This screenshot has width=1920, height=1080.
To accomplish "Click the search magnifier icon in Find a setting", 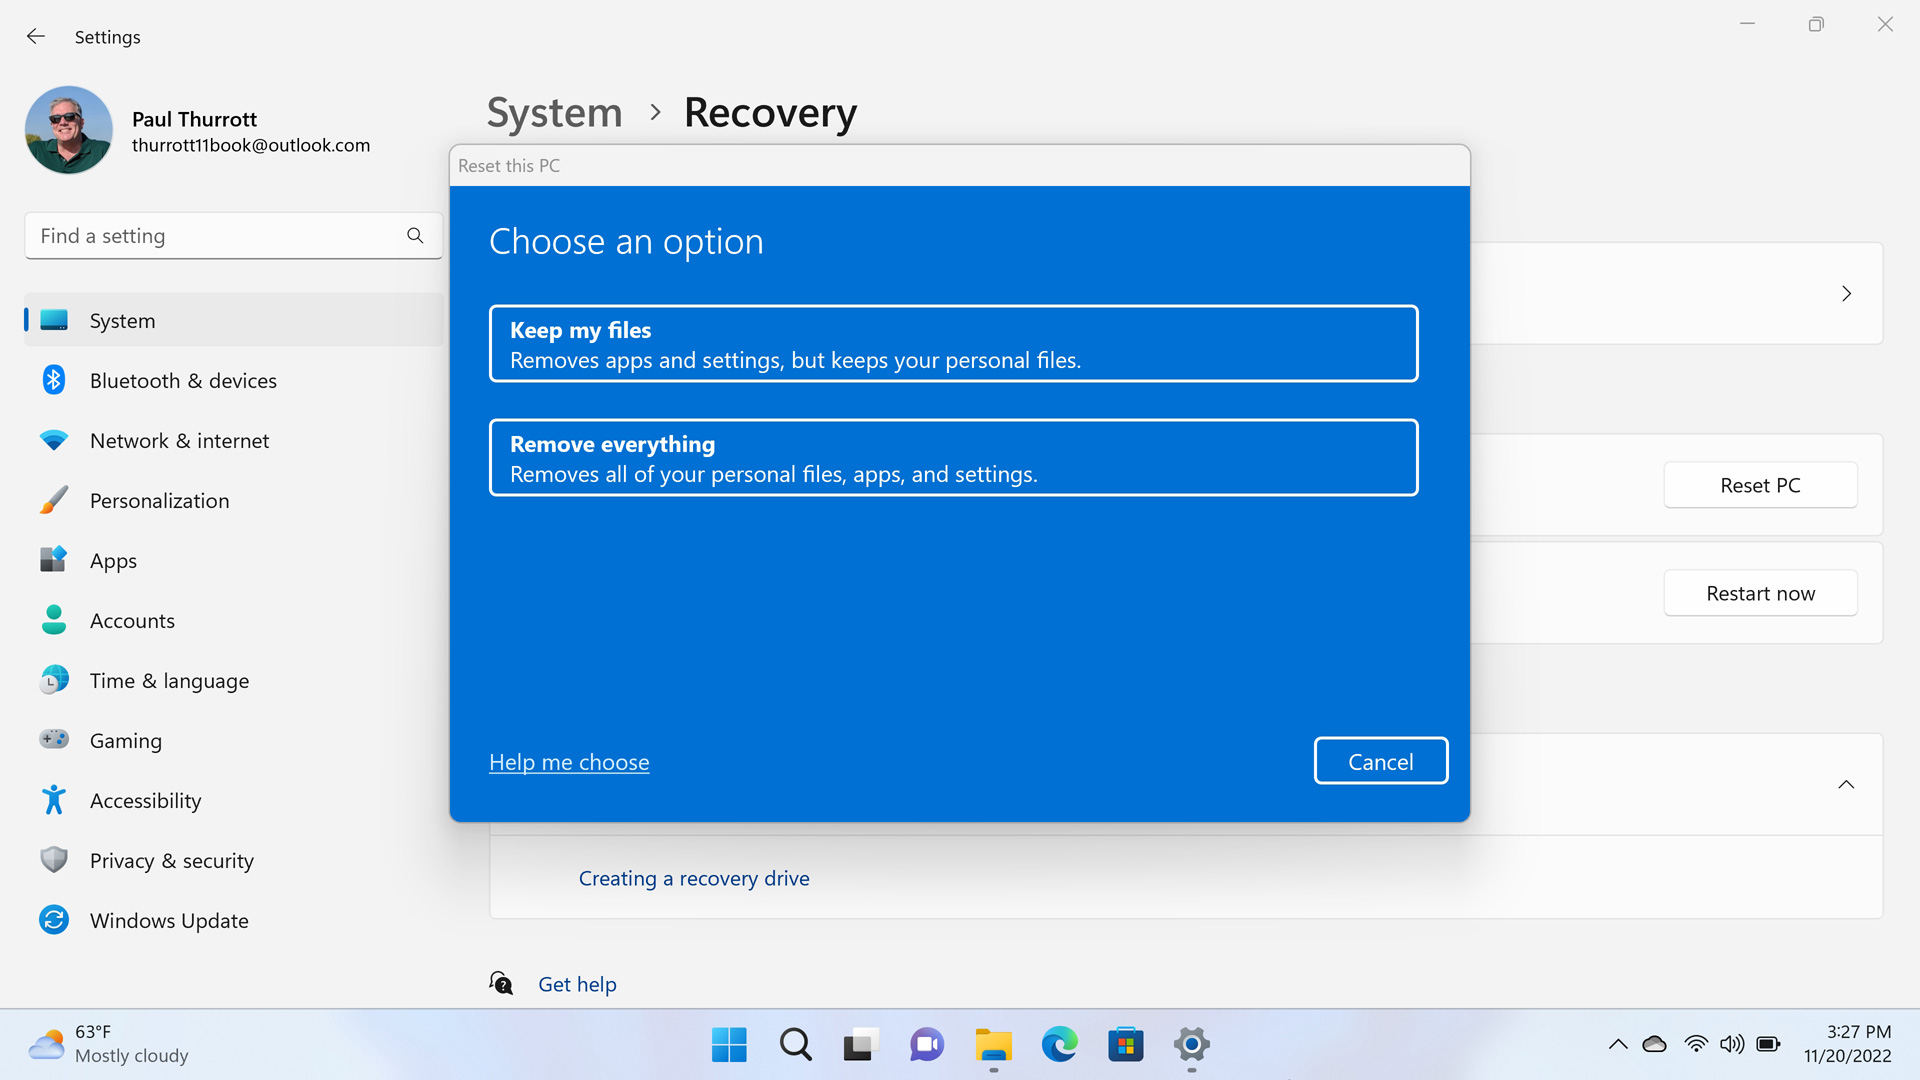I will pyautogui.click(x=415, y=236).
